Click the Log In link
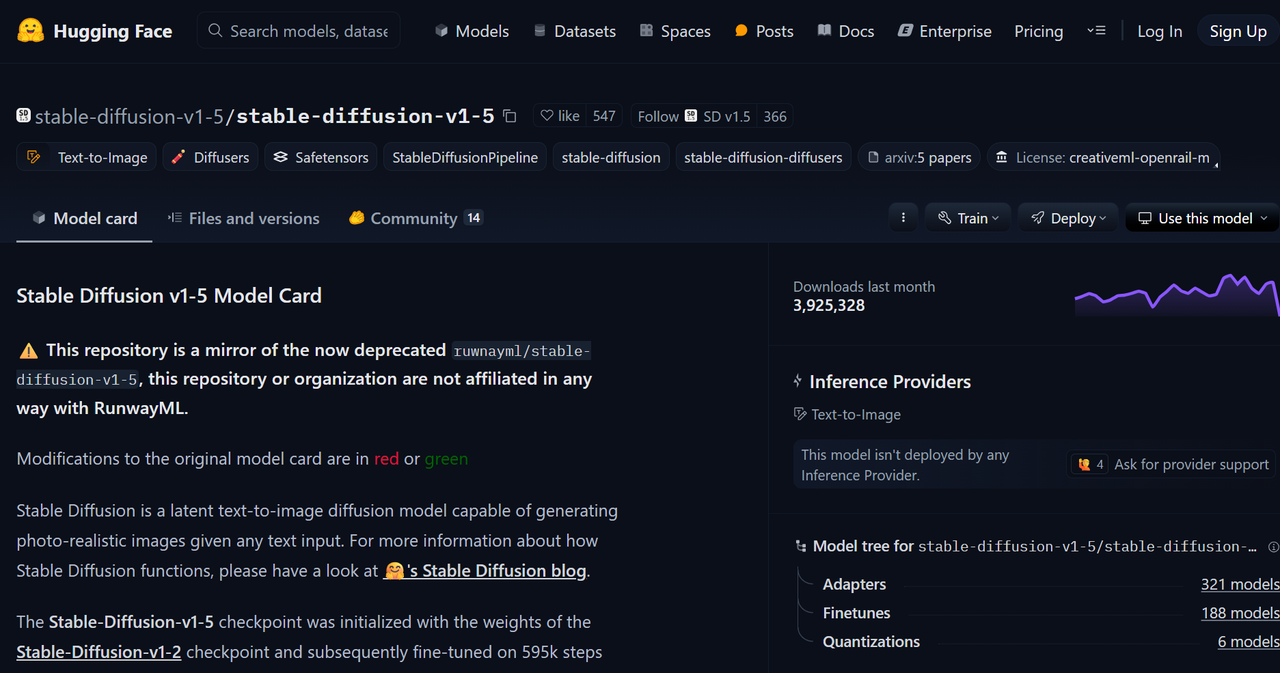The image size is (1280, 673). [x=1159, y=31]
